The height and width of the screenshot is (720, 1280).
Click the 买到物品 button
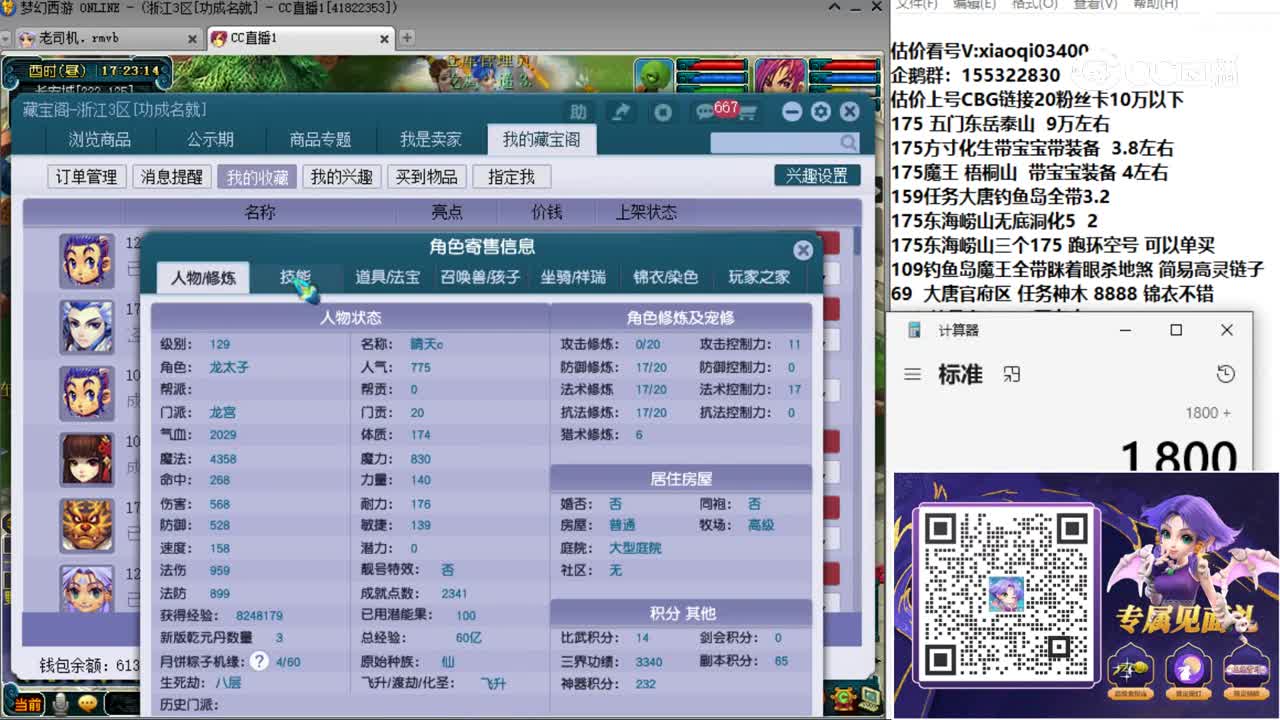coord(427,177)
